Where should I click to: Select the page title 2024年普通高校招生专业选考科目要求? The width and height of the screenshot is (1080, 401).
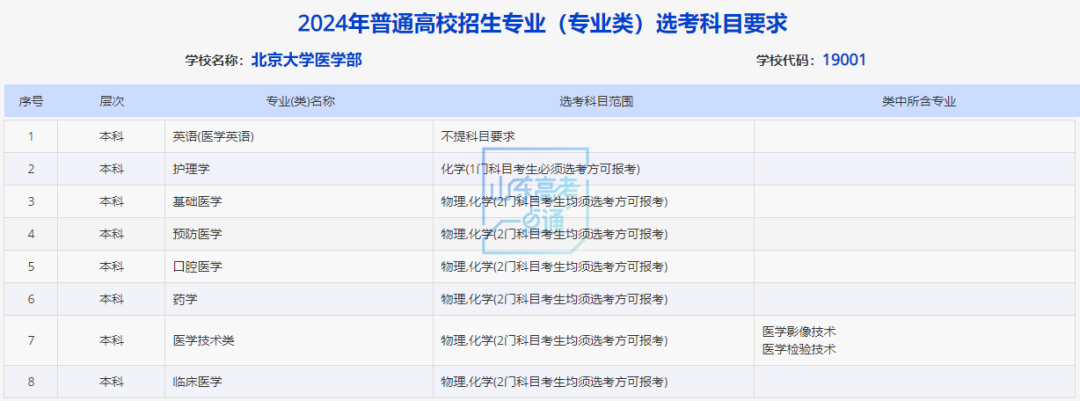tap(542, 24)
